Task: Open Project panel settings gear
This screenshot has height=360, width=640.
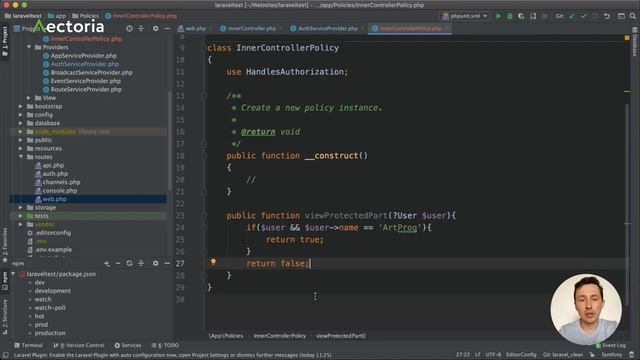Action: pyautogui.click(x=155, y=29)
